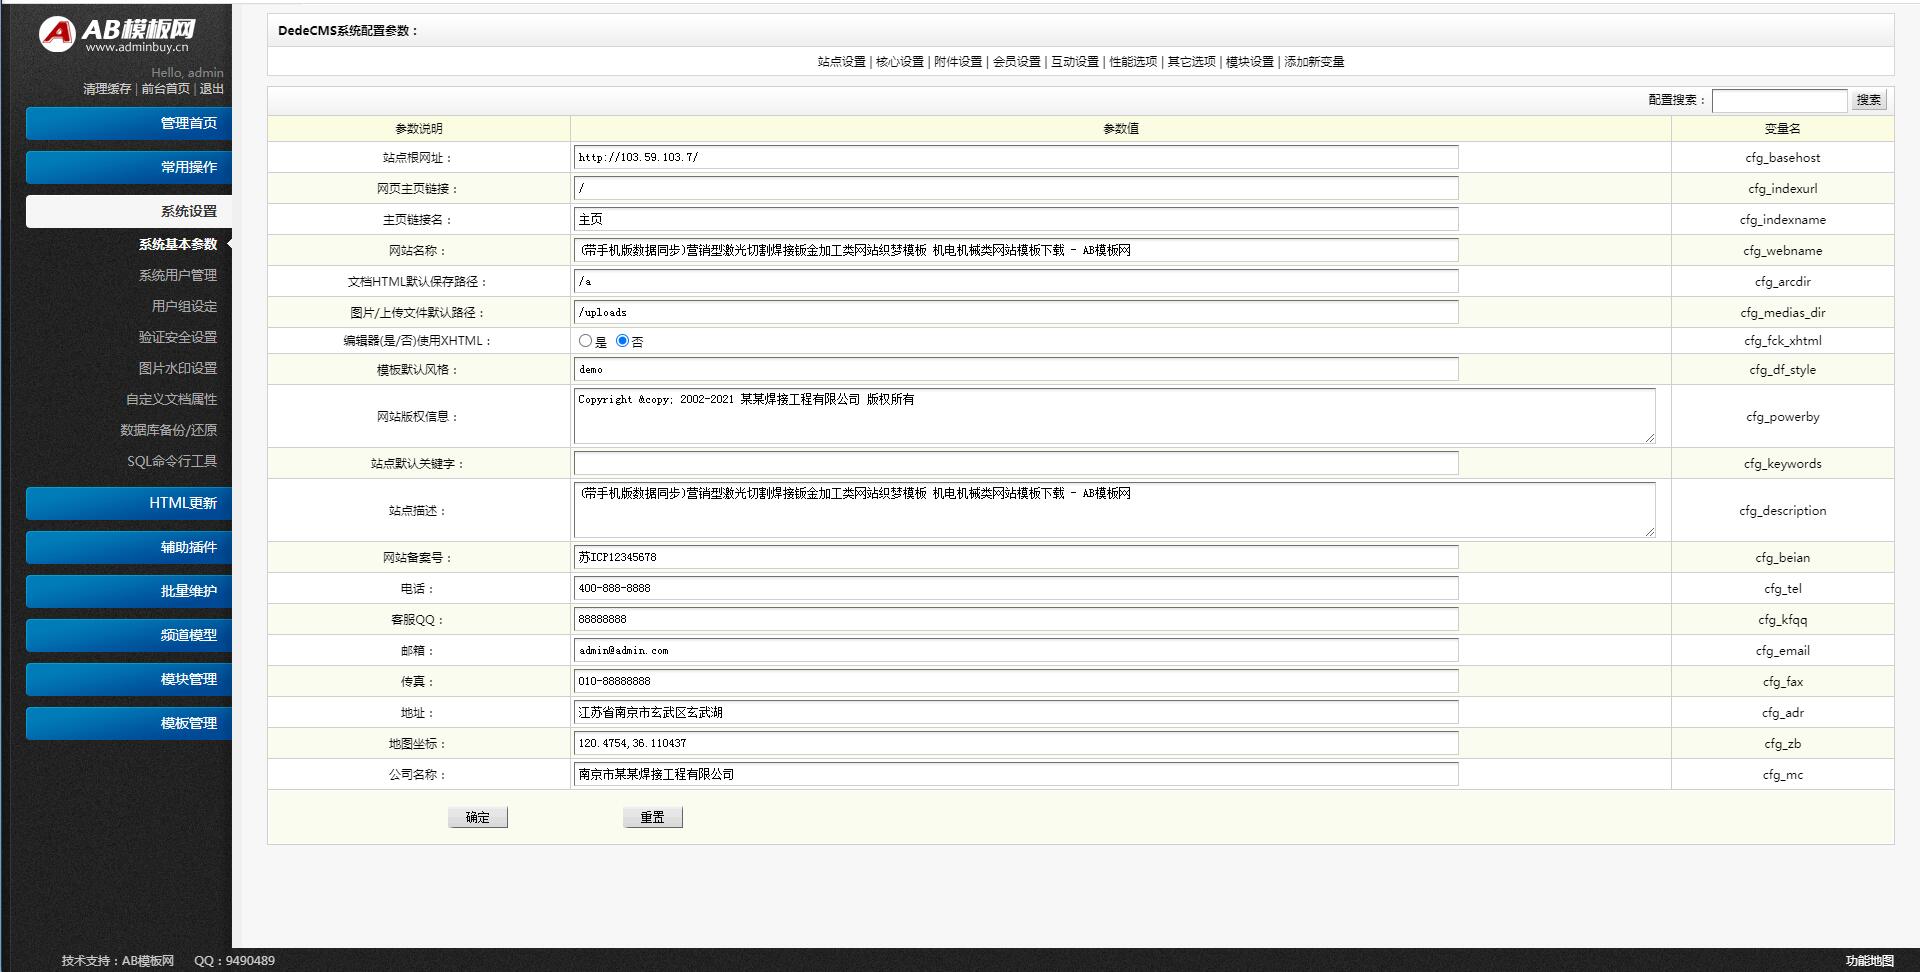Focus the 电话 input field
The height and width of the screenshot is (972, 1920).
(1016, 588)
